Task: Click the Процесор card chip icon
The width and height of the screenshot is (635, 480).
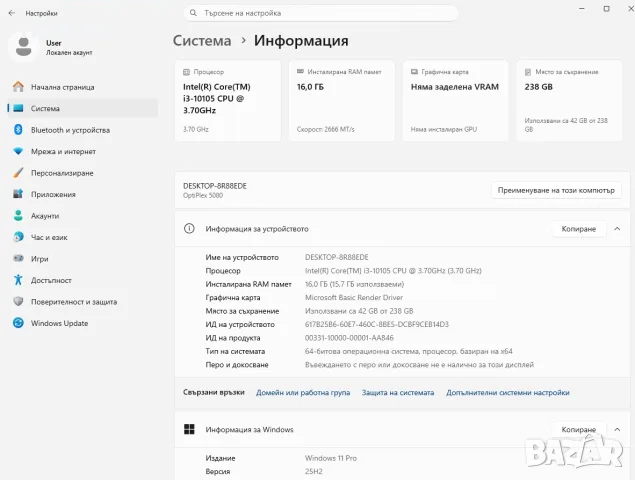Action: [x=186, y=72]
